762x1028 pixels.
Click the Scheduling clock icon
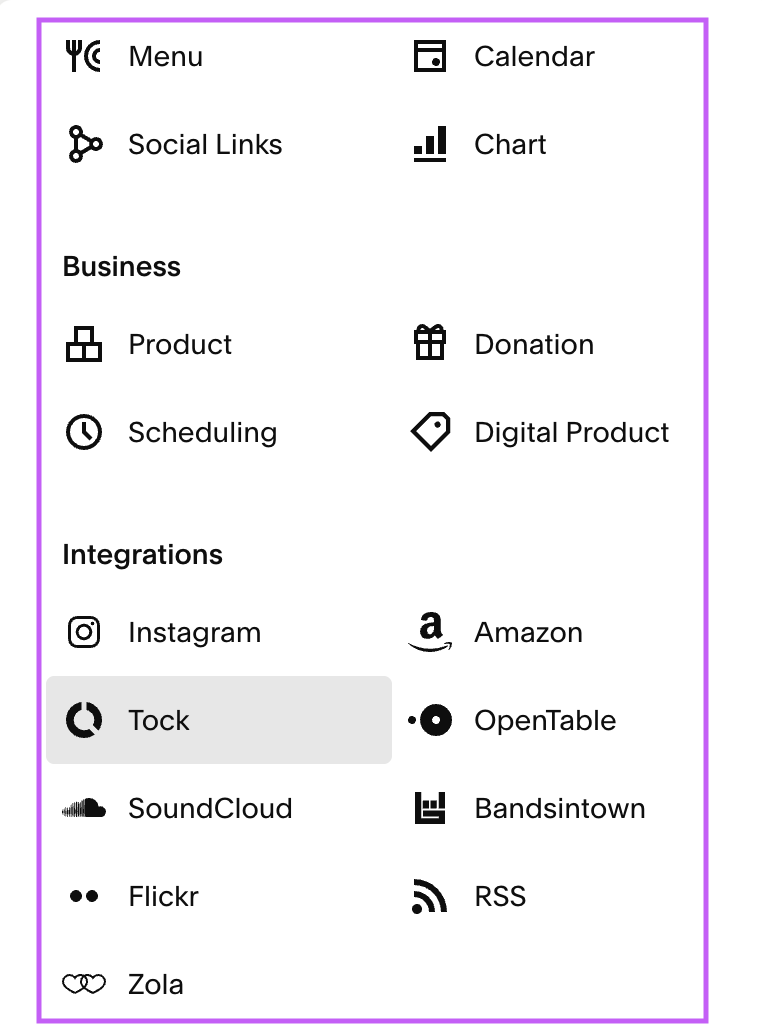84,432
